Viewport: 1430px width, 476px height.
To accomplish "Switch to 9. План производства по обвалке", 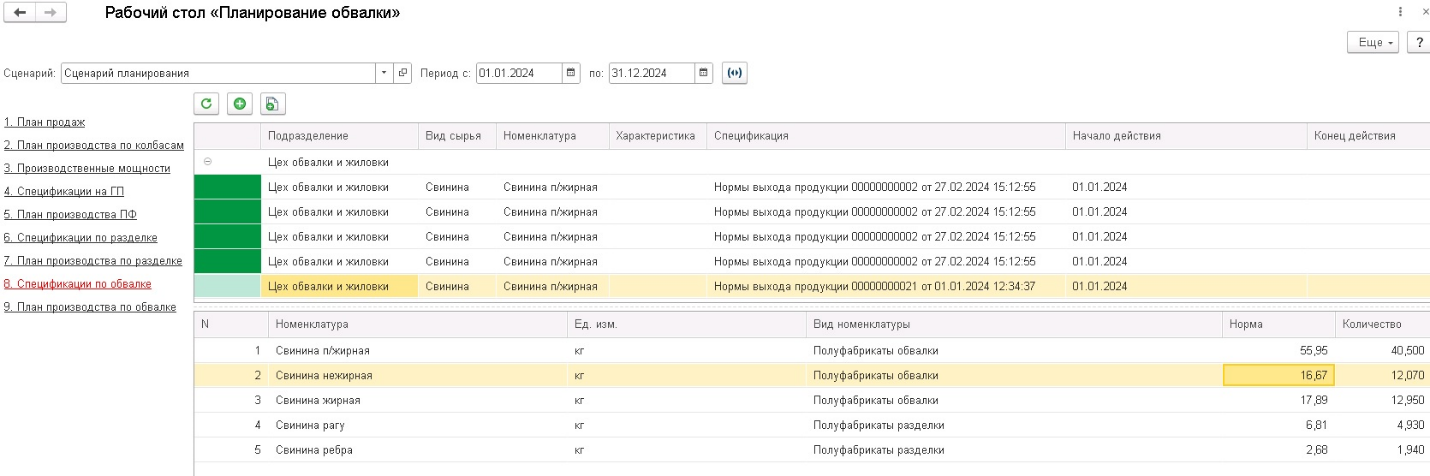I will (90, 307).
